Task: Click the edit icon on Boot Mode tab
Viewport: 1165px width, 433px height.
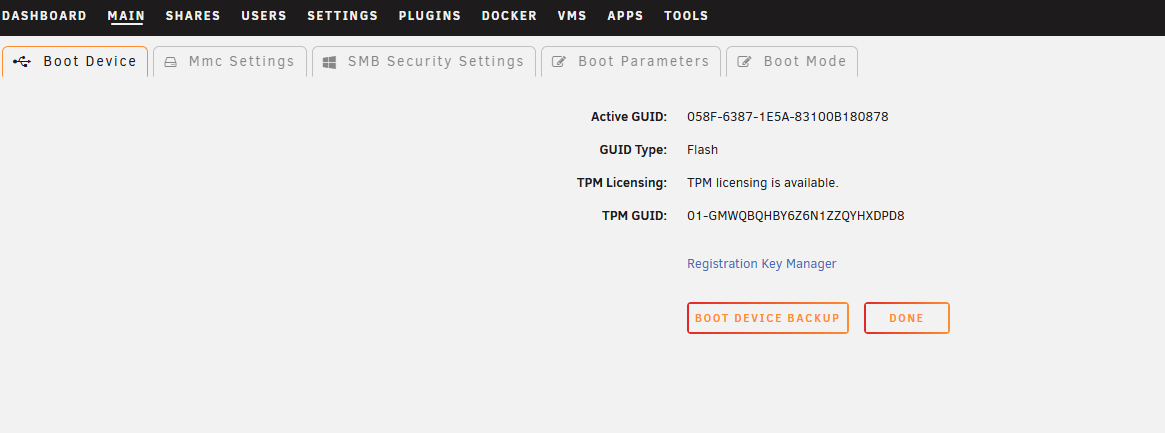Action: (x=744, y=62)
